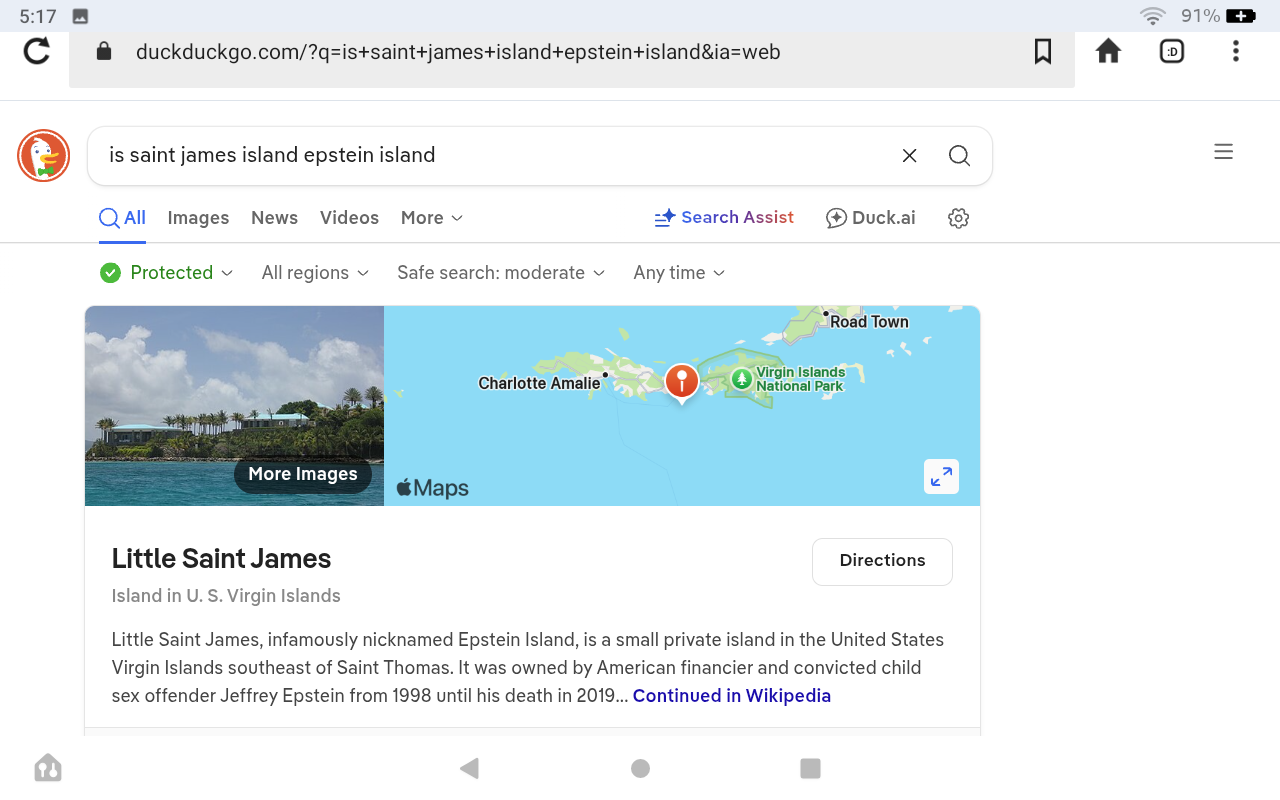Viewport: 1280px width, 800px height.
Task: Clear the search query with X
Action: [x=909, y=156]
